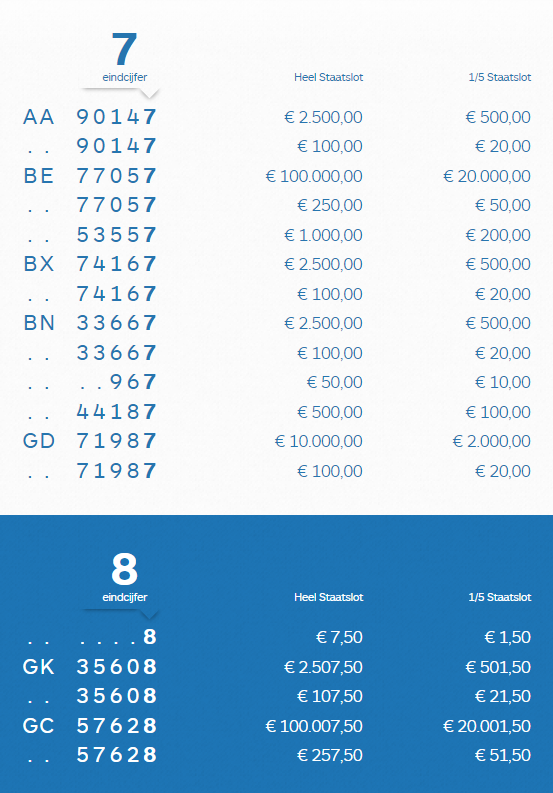
Task: Click the € 100.007,50 prize amount
Action: click(x=314, y=726)
